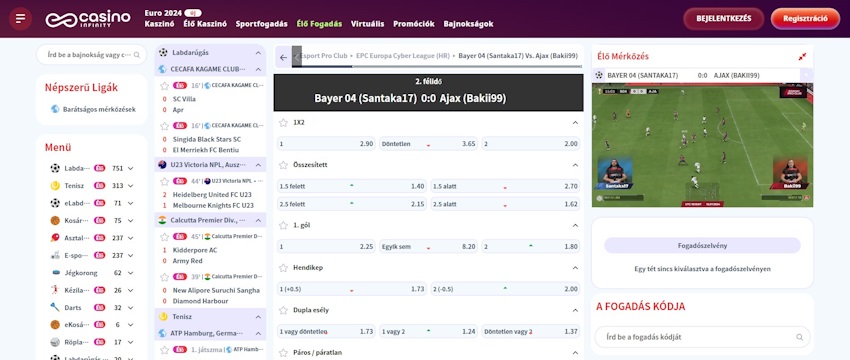
Task: Collapse the Dupla esély market section
Action: [575, 310]
